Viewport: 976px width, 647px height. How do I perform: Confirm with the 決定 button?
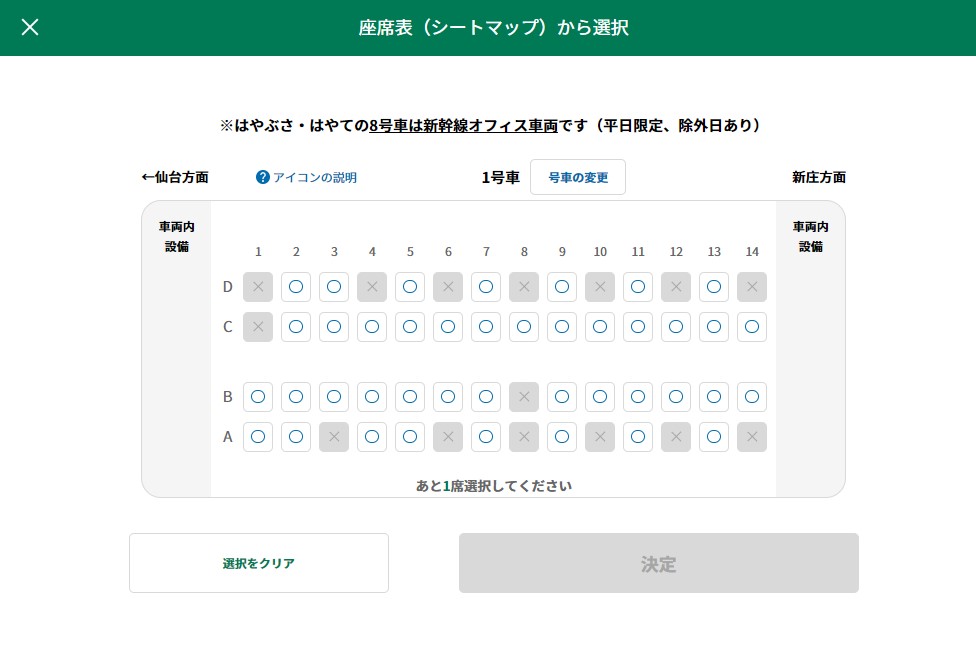point(659,563)
